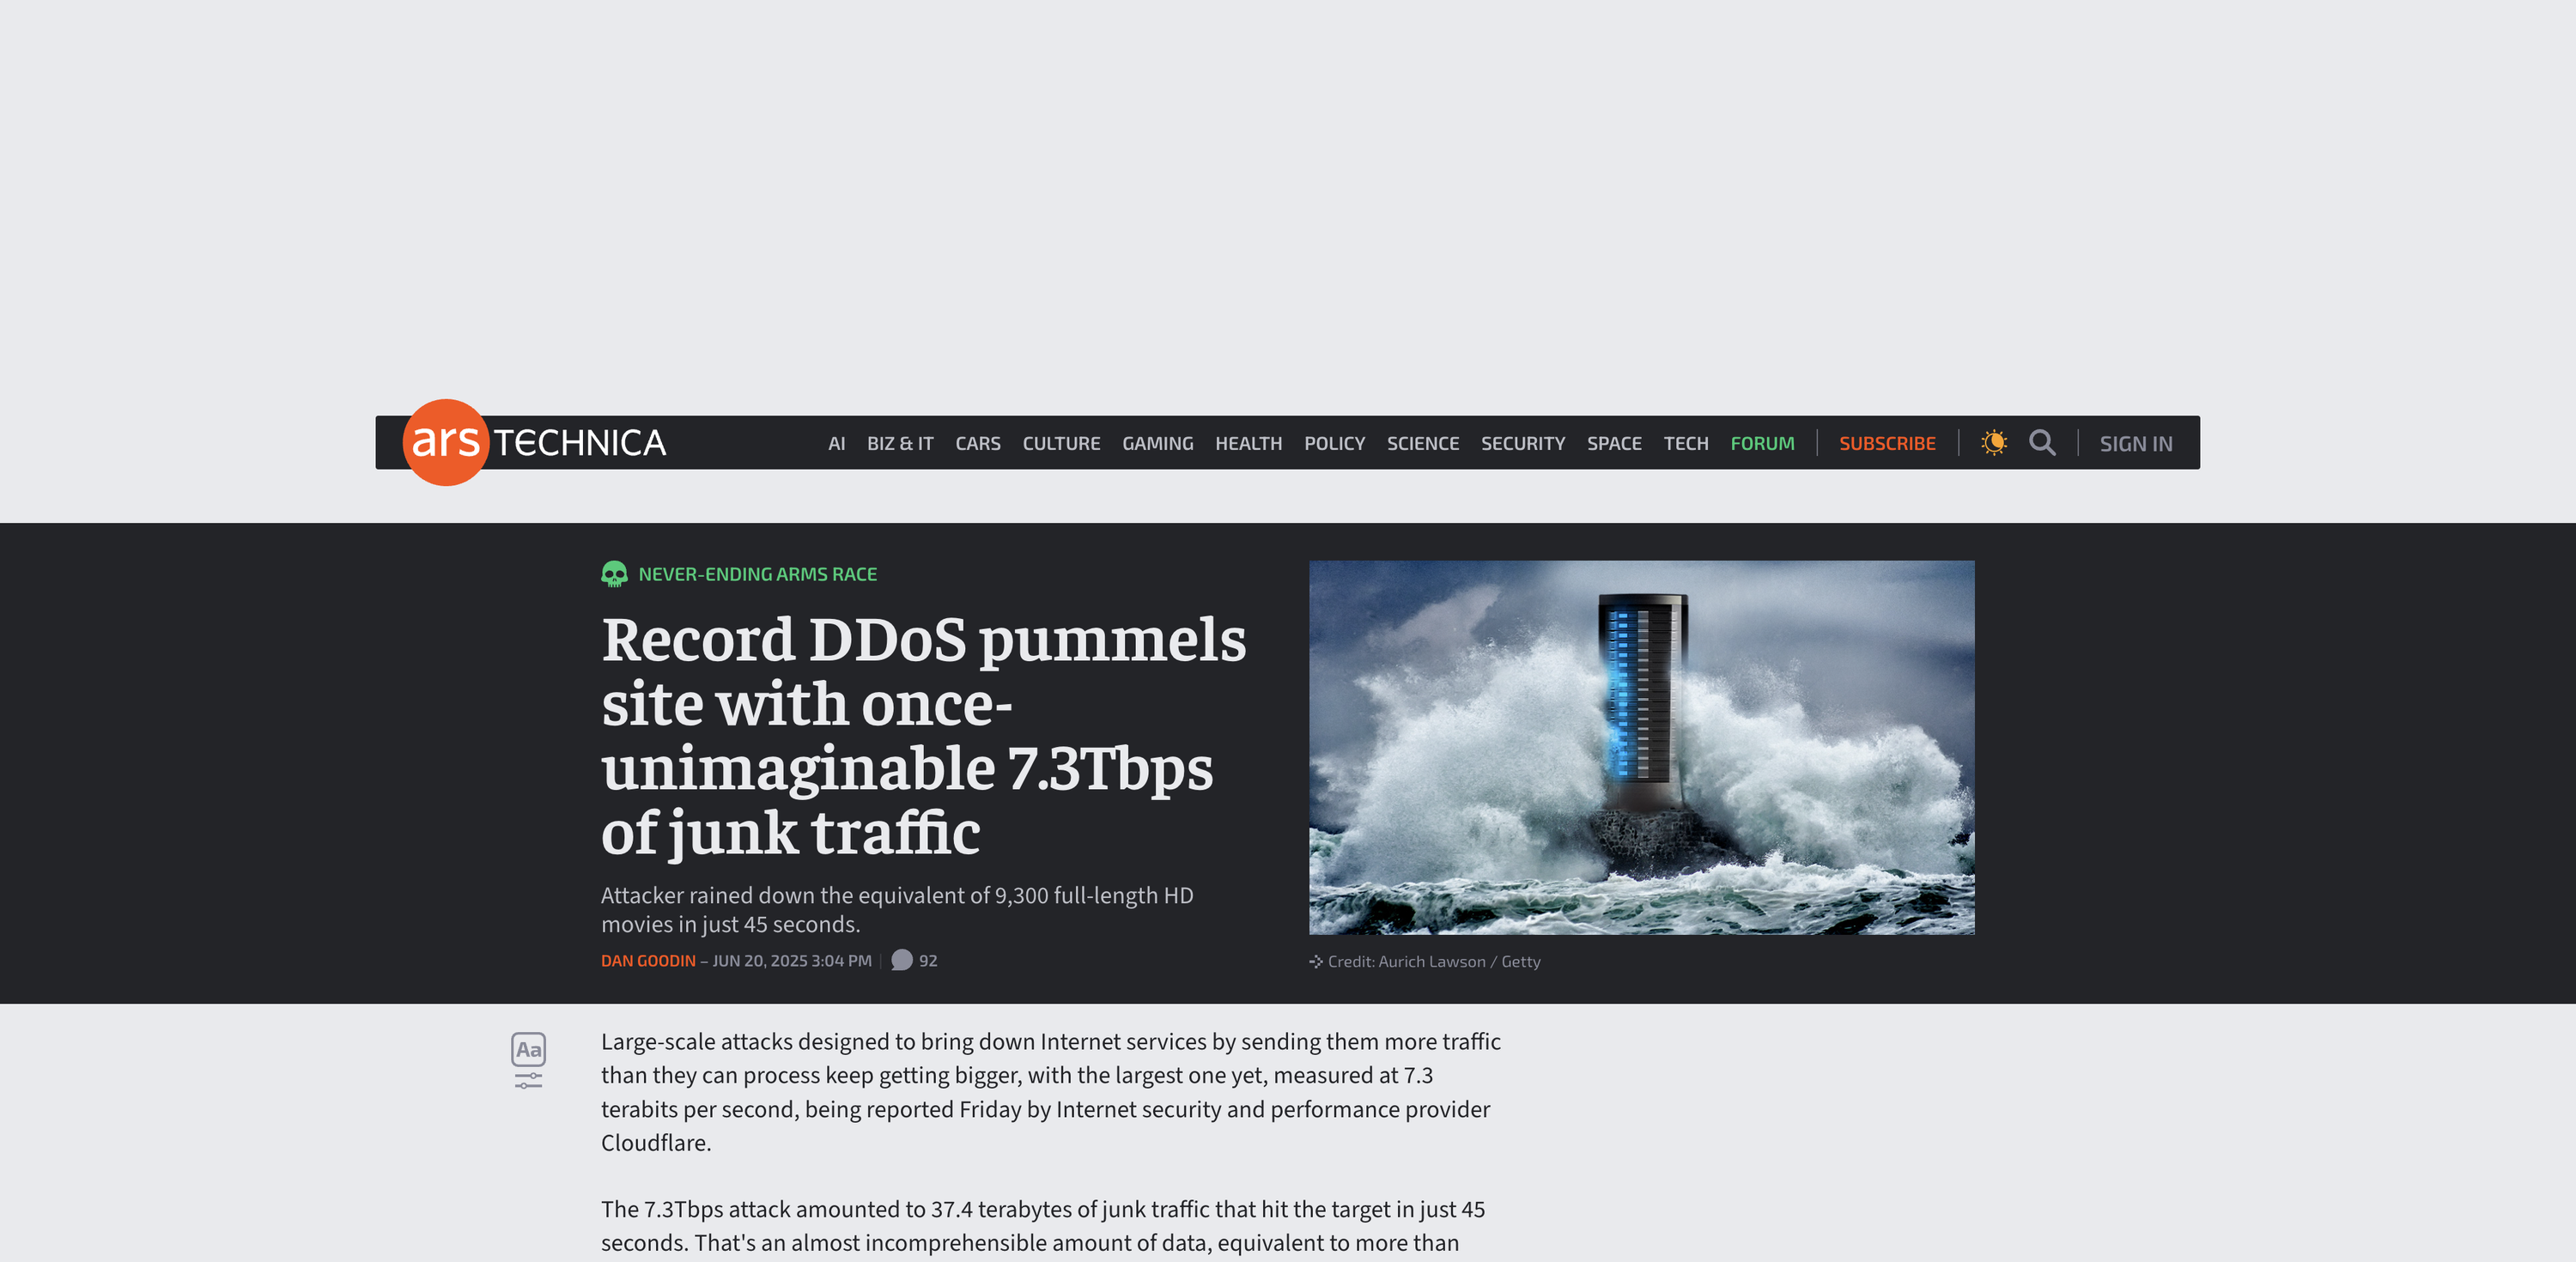The image size is (2576, 1262).
Task: Click the Ars Technica logo
Action: pos(534,442)
